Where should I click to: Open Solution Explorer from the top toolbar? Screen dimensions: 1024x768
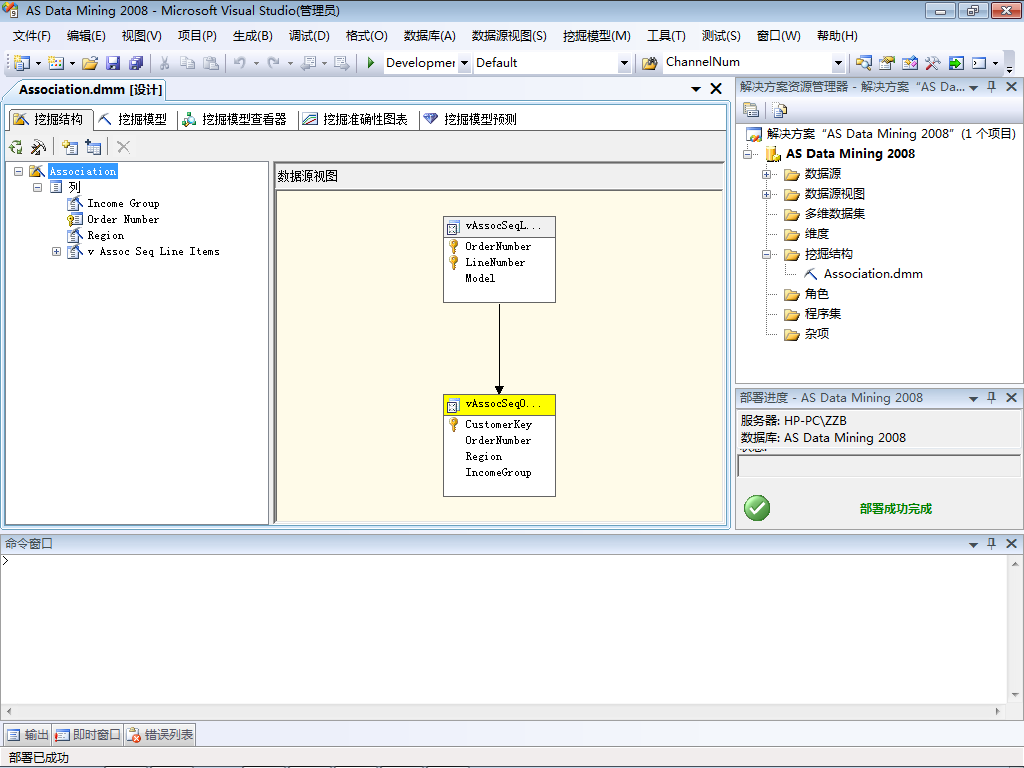pos(863,63)
